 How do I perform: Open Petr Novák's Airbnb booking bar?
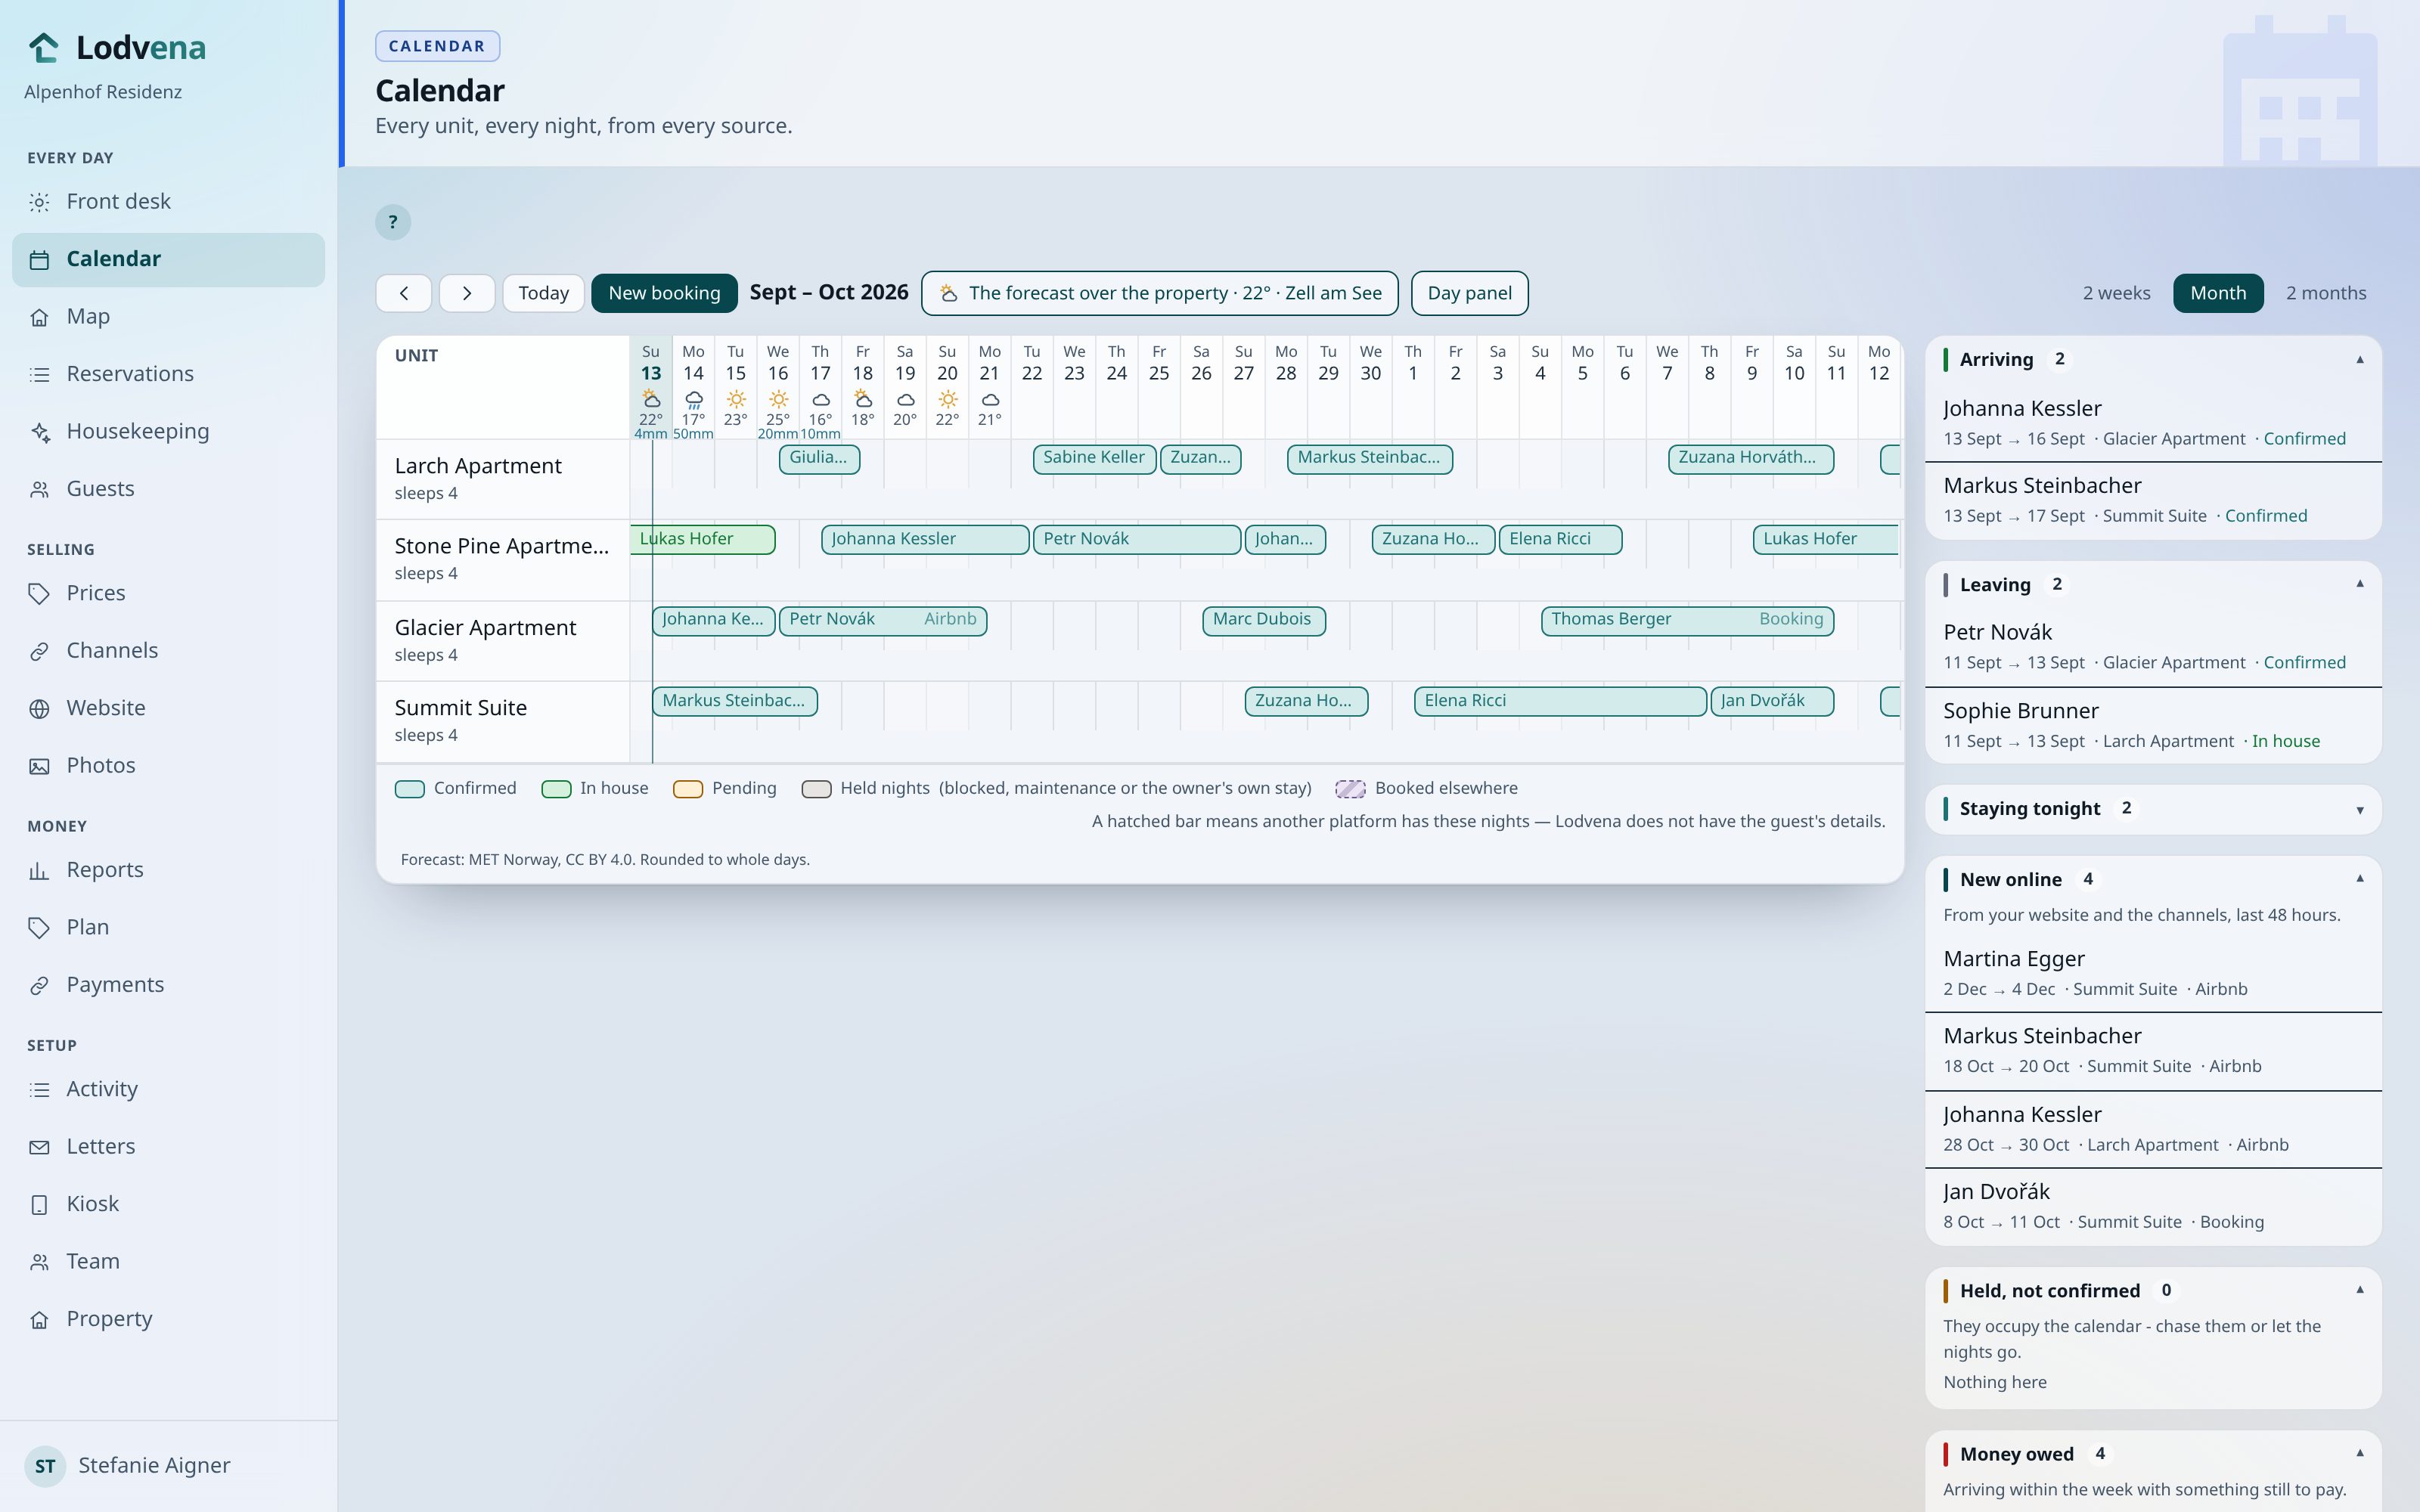point(883,621)
